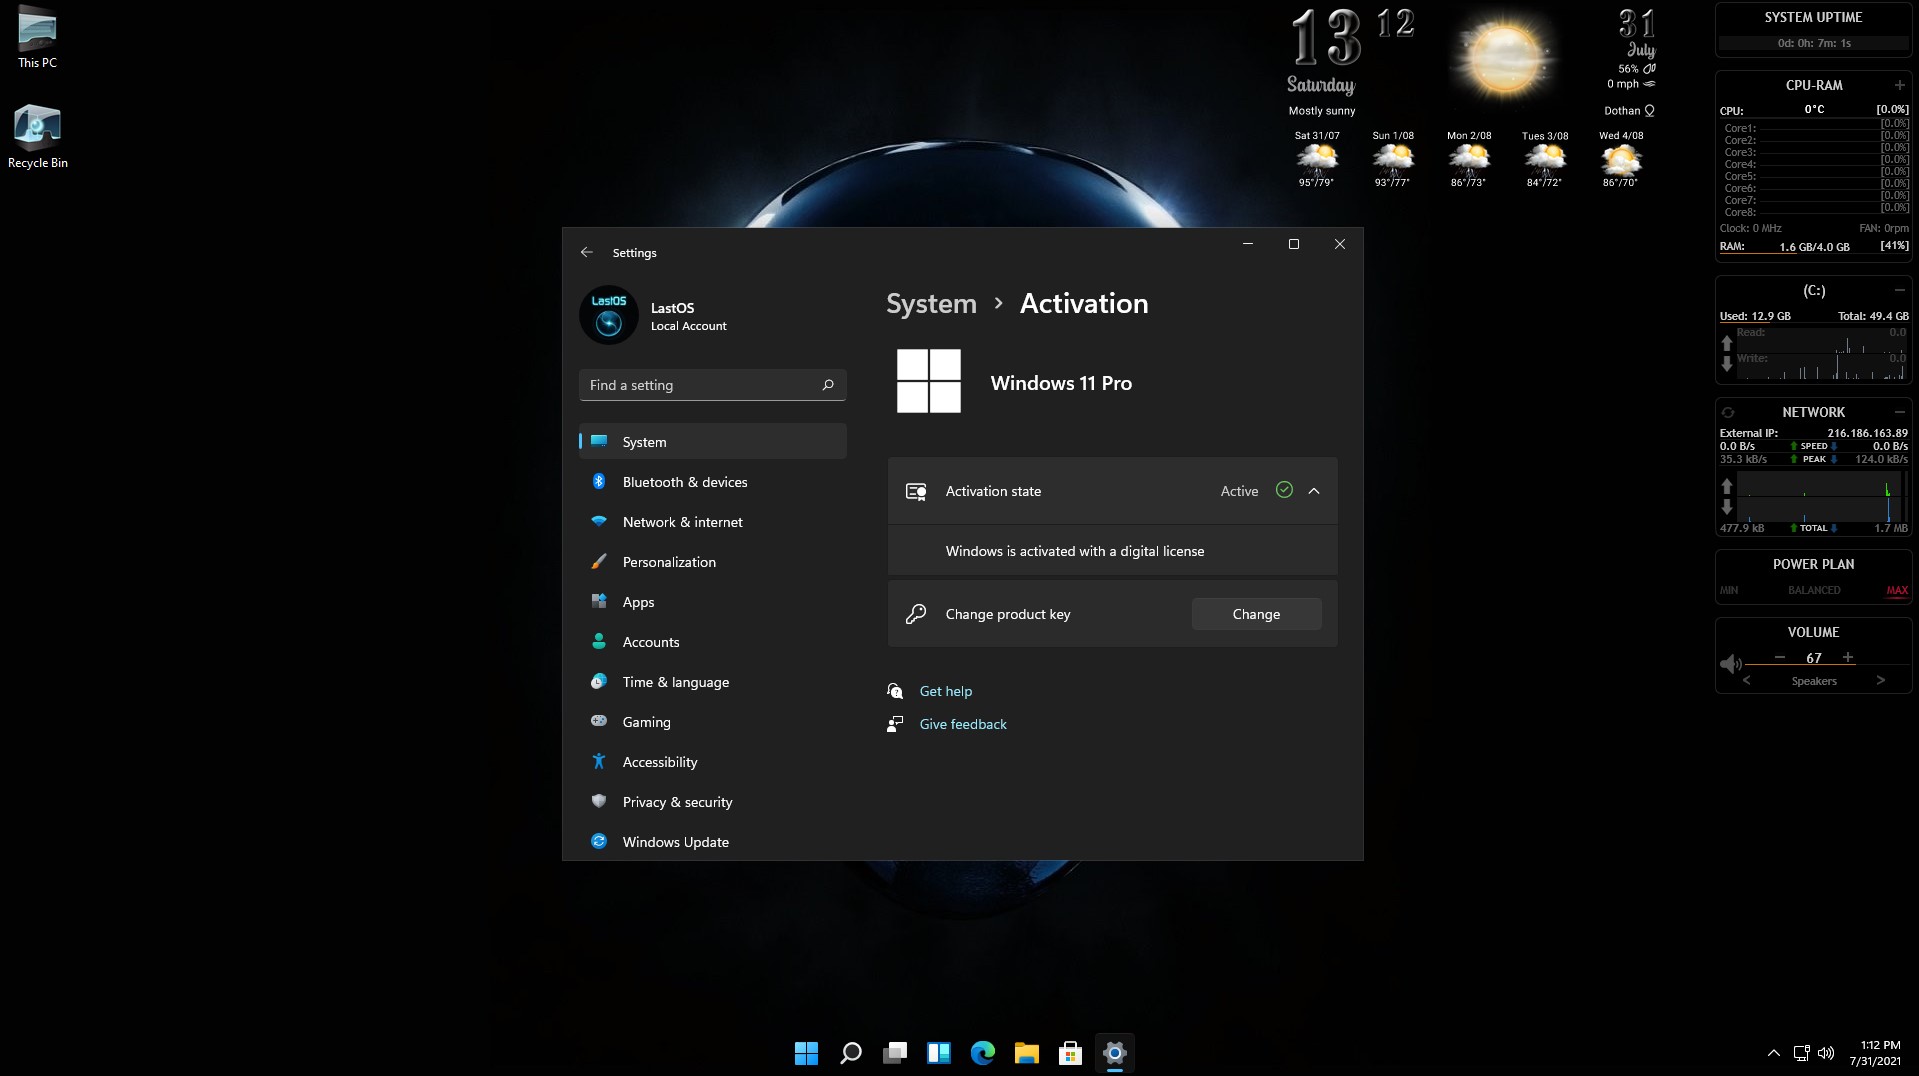Open the Give feedback link

point(962,724)
